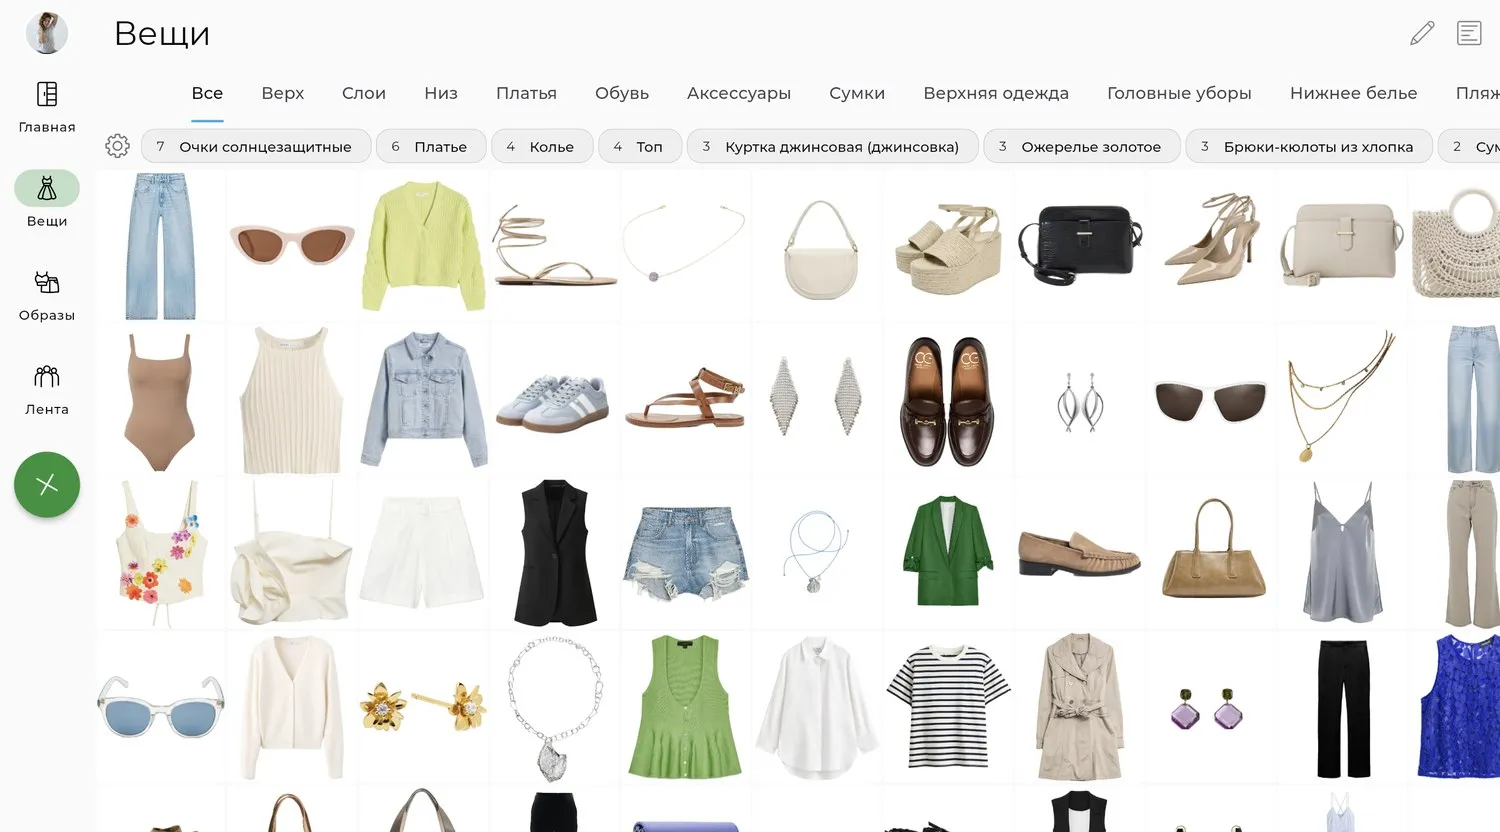Select the white-frame dark sunglasses item
1500x832 pixels.
pos(1211,401)
